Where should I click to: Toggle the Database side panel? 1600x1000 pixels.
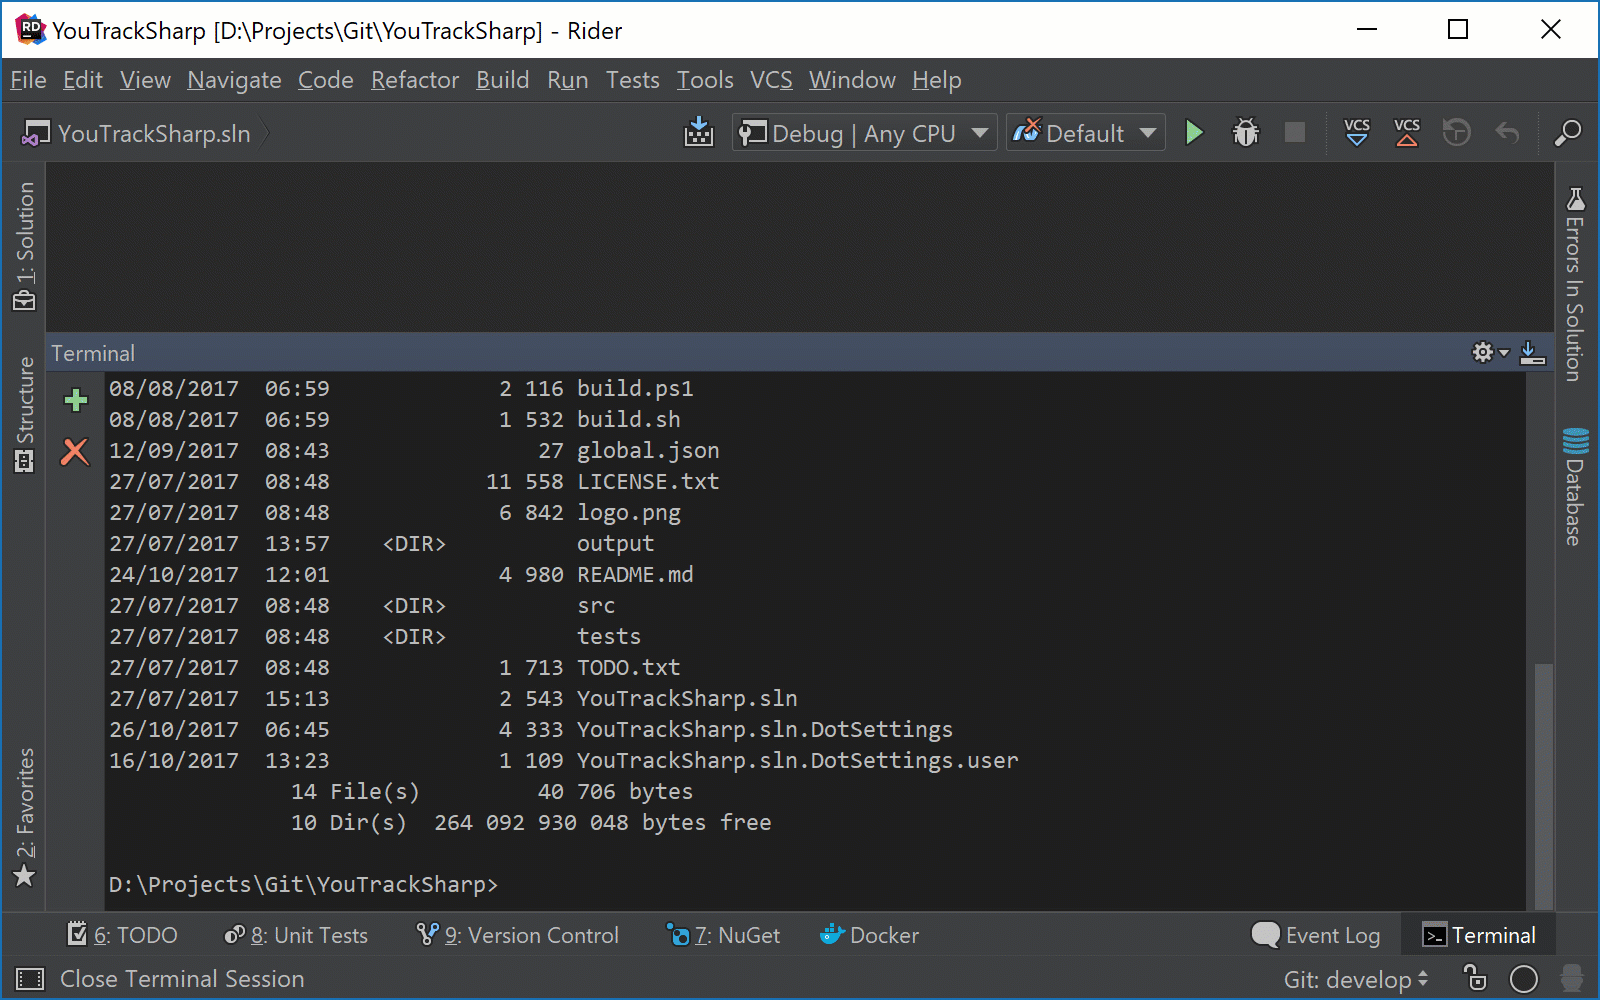pyautogui.click(x=1575, y=490)
